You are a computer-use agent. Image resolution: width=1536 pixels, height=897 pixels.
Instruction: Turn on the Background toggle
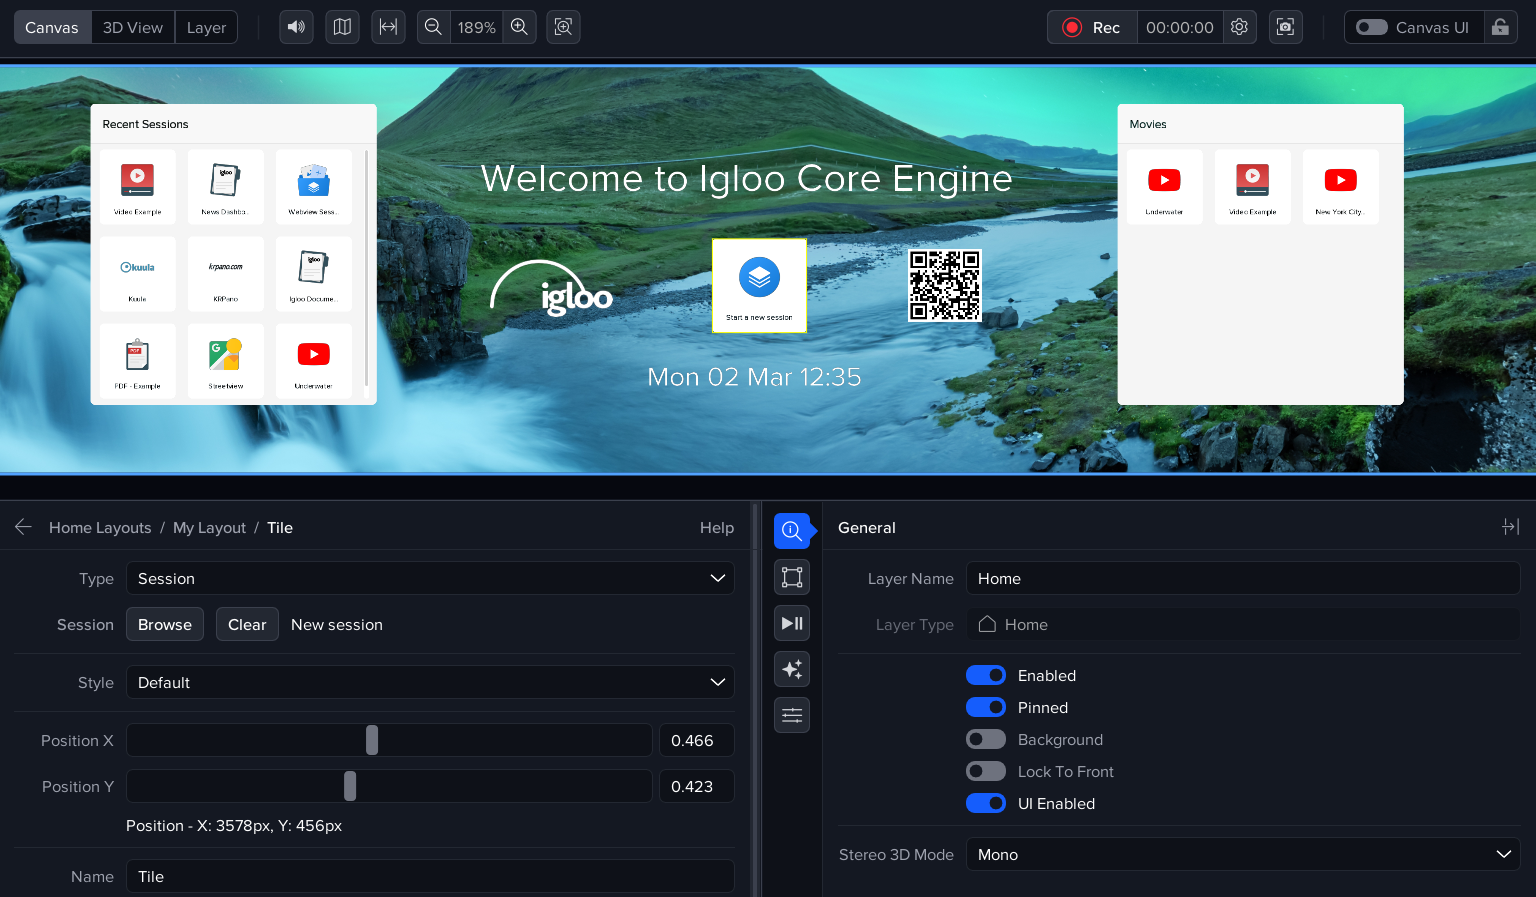(985, 740)
